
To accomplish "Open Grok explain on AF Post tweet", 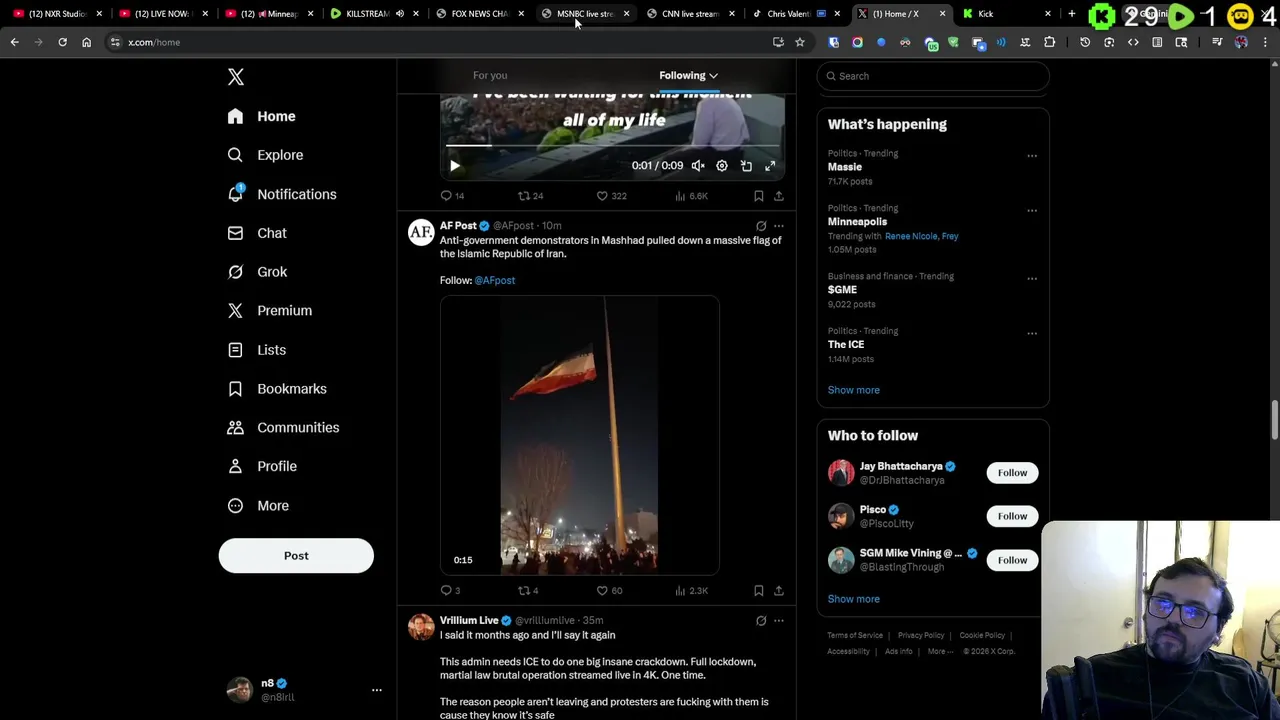I will click(x=761, y=226).
